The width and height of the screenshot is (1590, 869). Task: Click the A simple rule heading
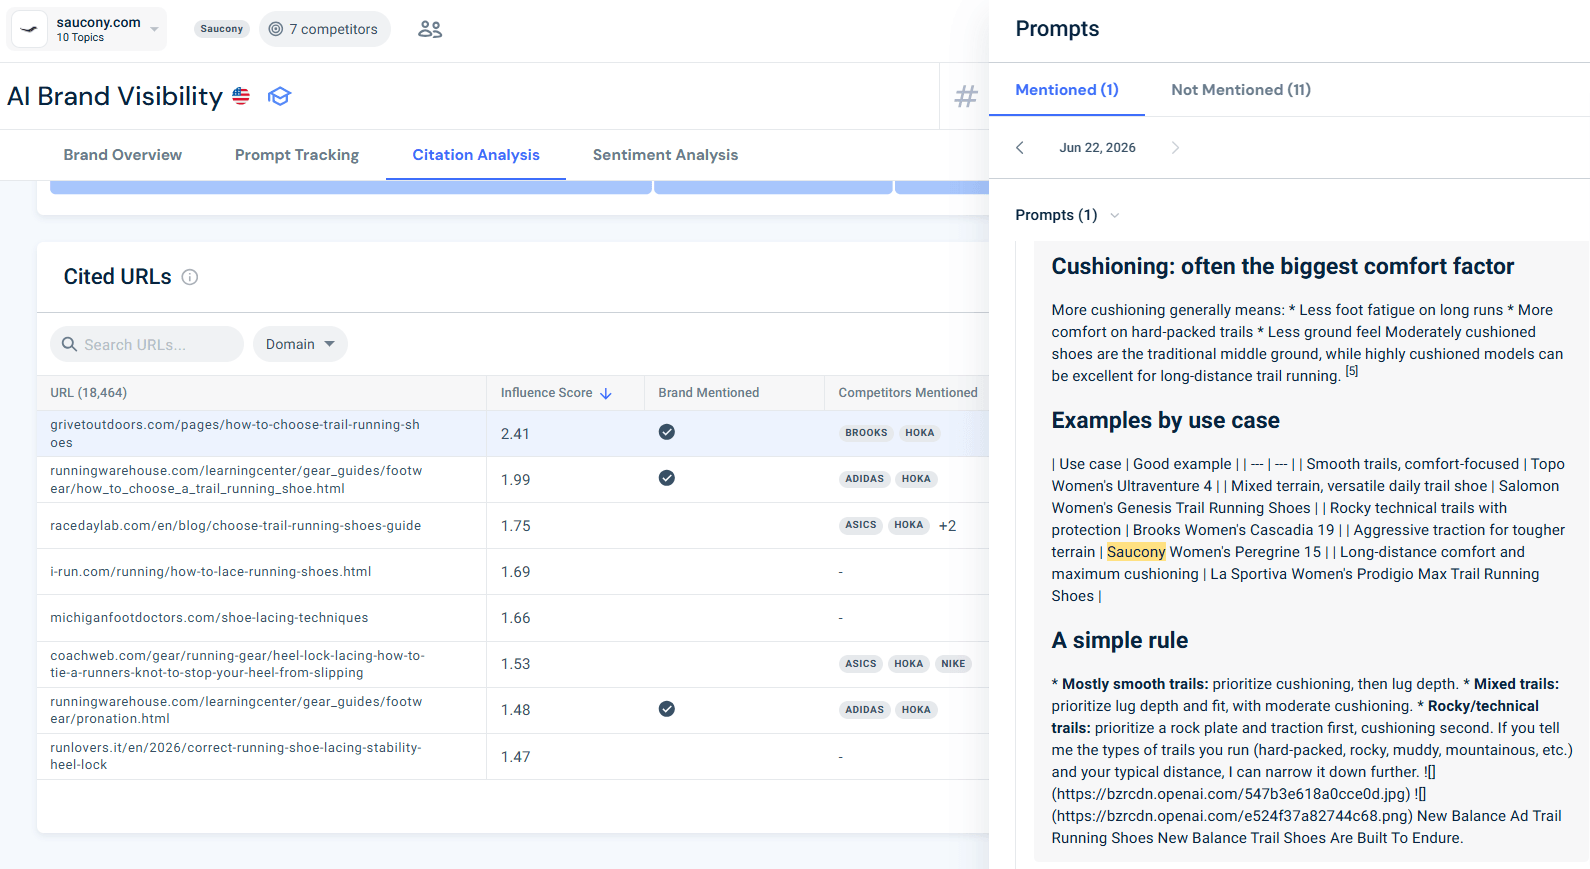click(1119, 640)
